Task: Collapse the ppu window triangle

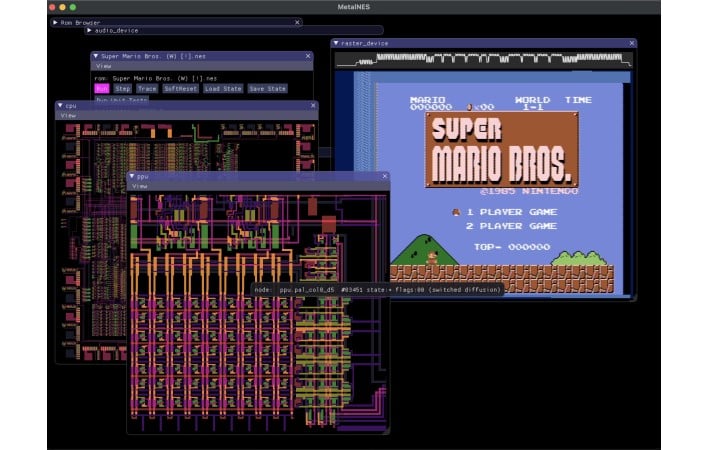Action: pyautogui.click(x=132, y=175)
